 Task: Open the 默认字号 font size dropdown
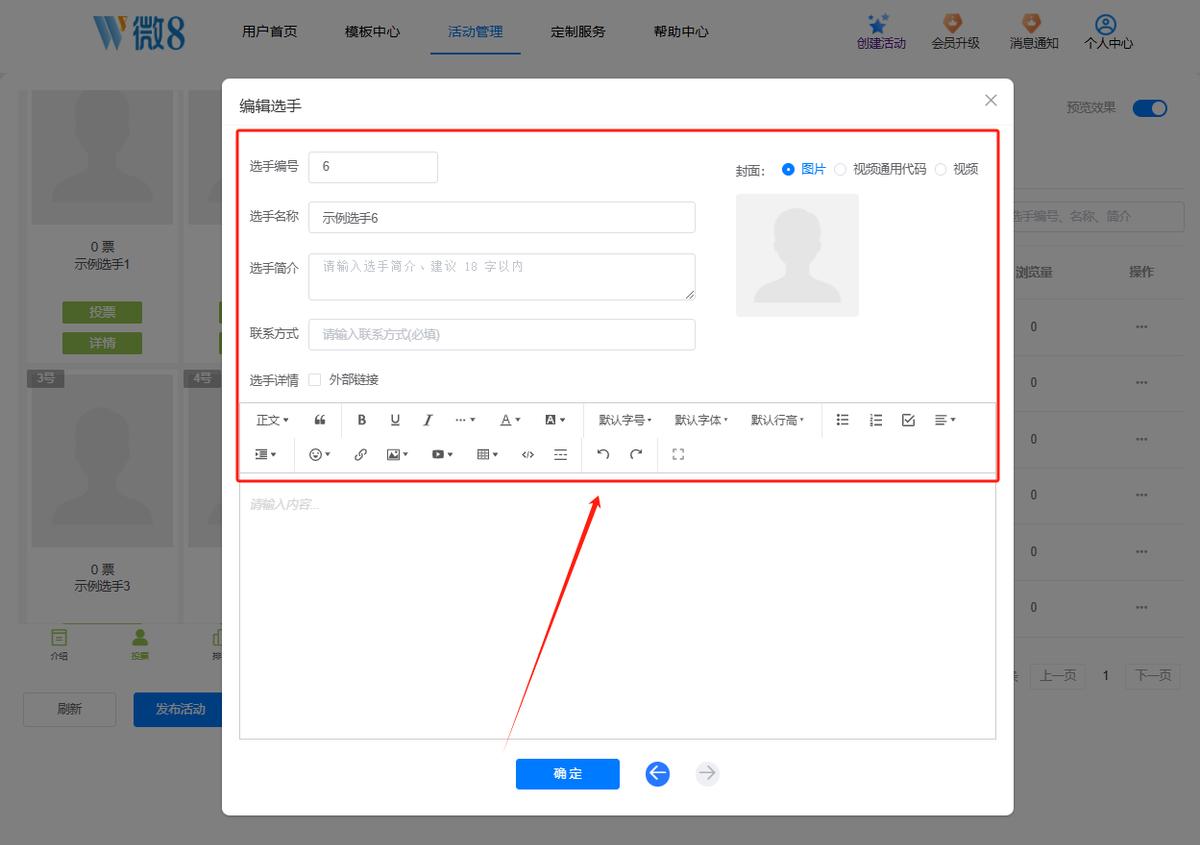(625, 420)
